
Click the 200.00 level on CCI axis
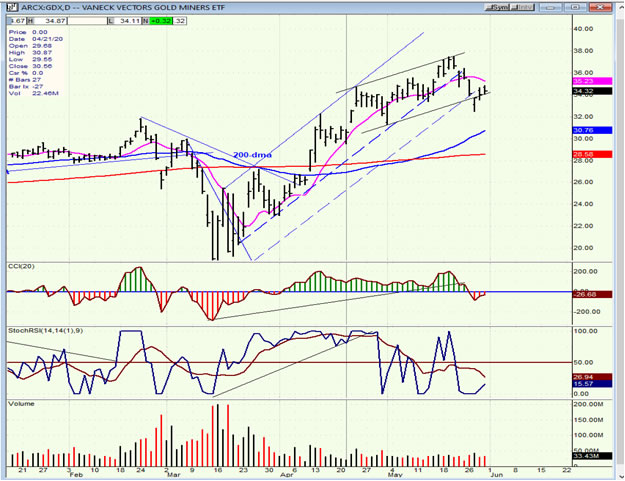(586, 271)
